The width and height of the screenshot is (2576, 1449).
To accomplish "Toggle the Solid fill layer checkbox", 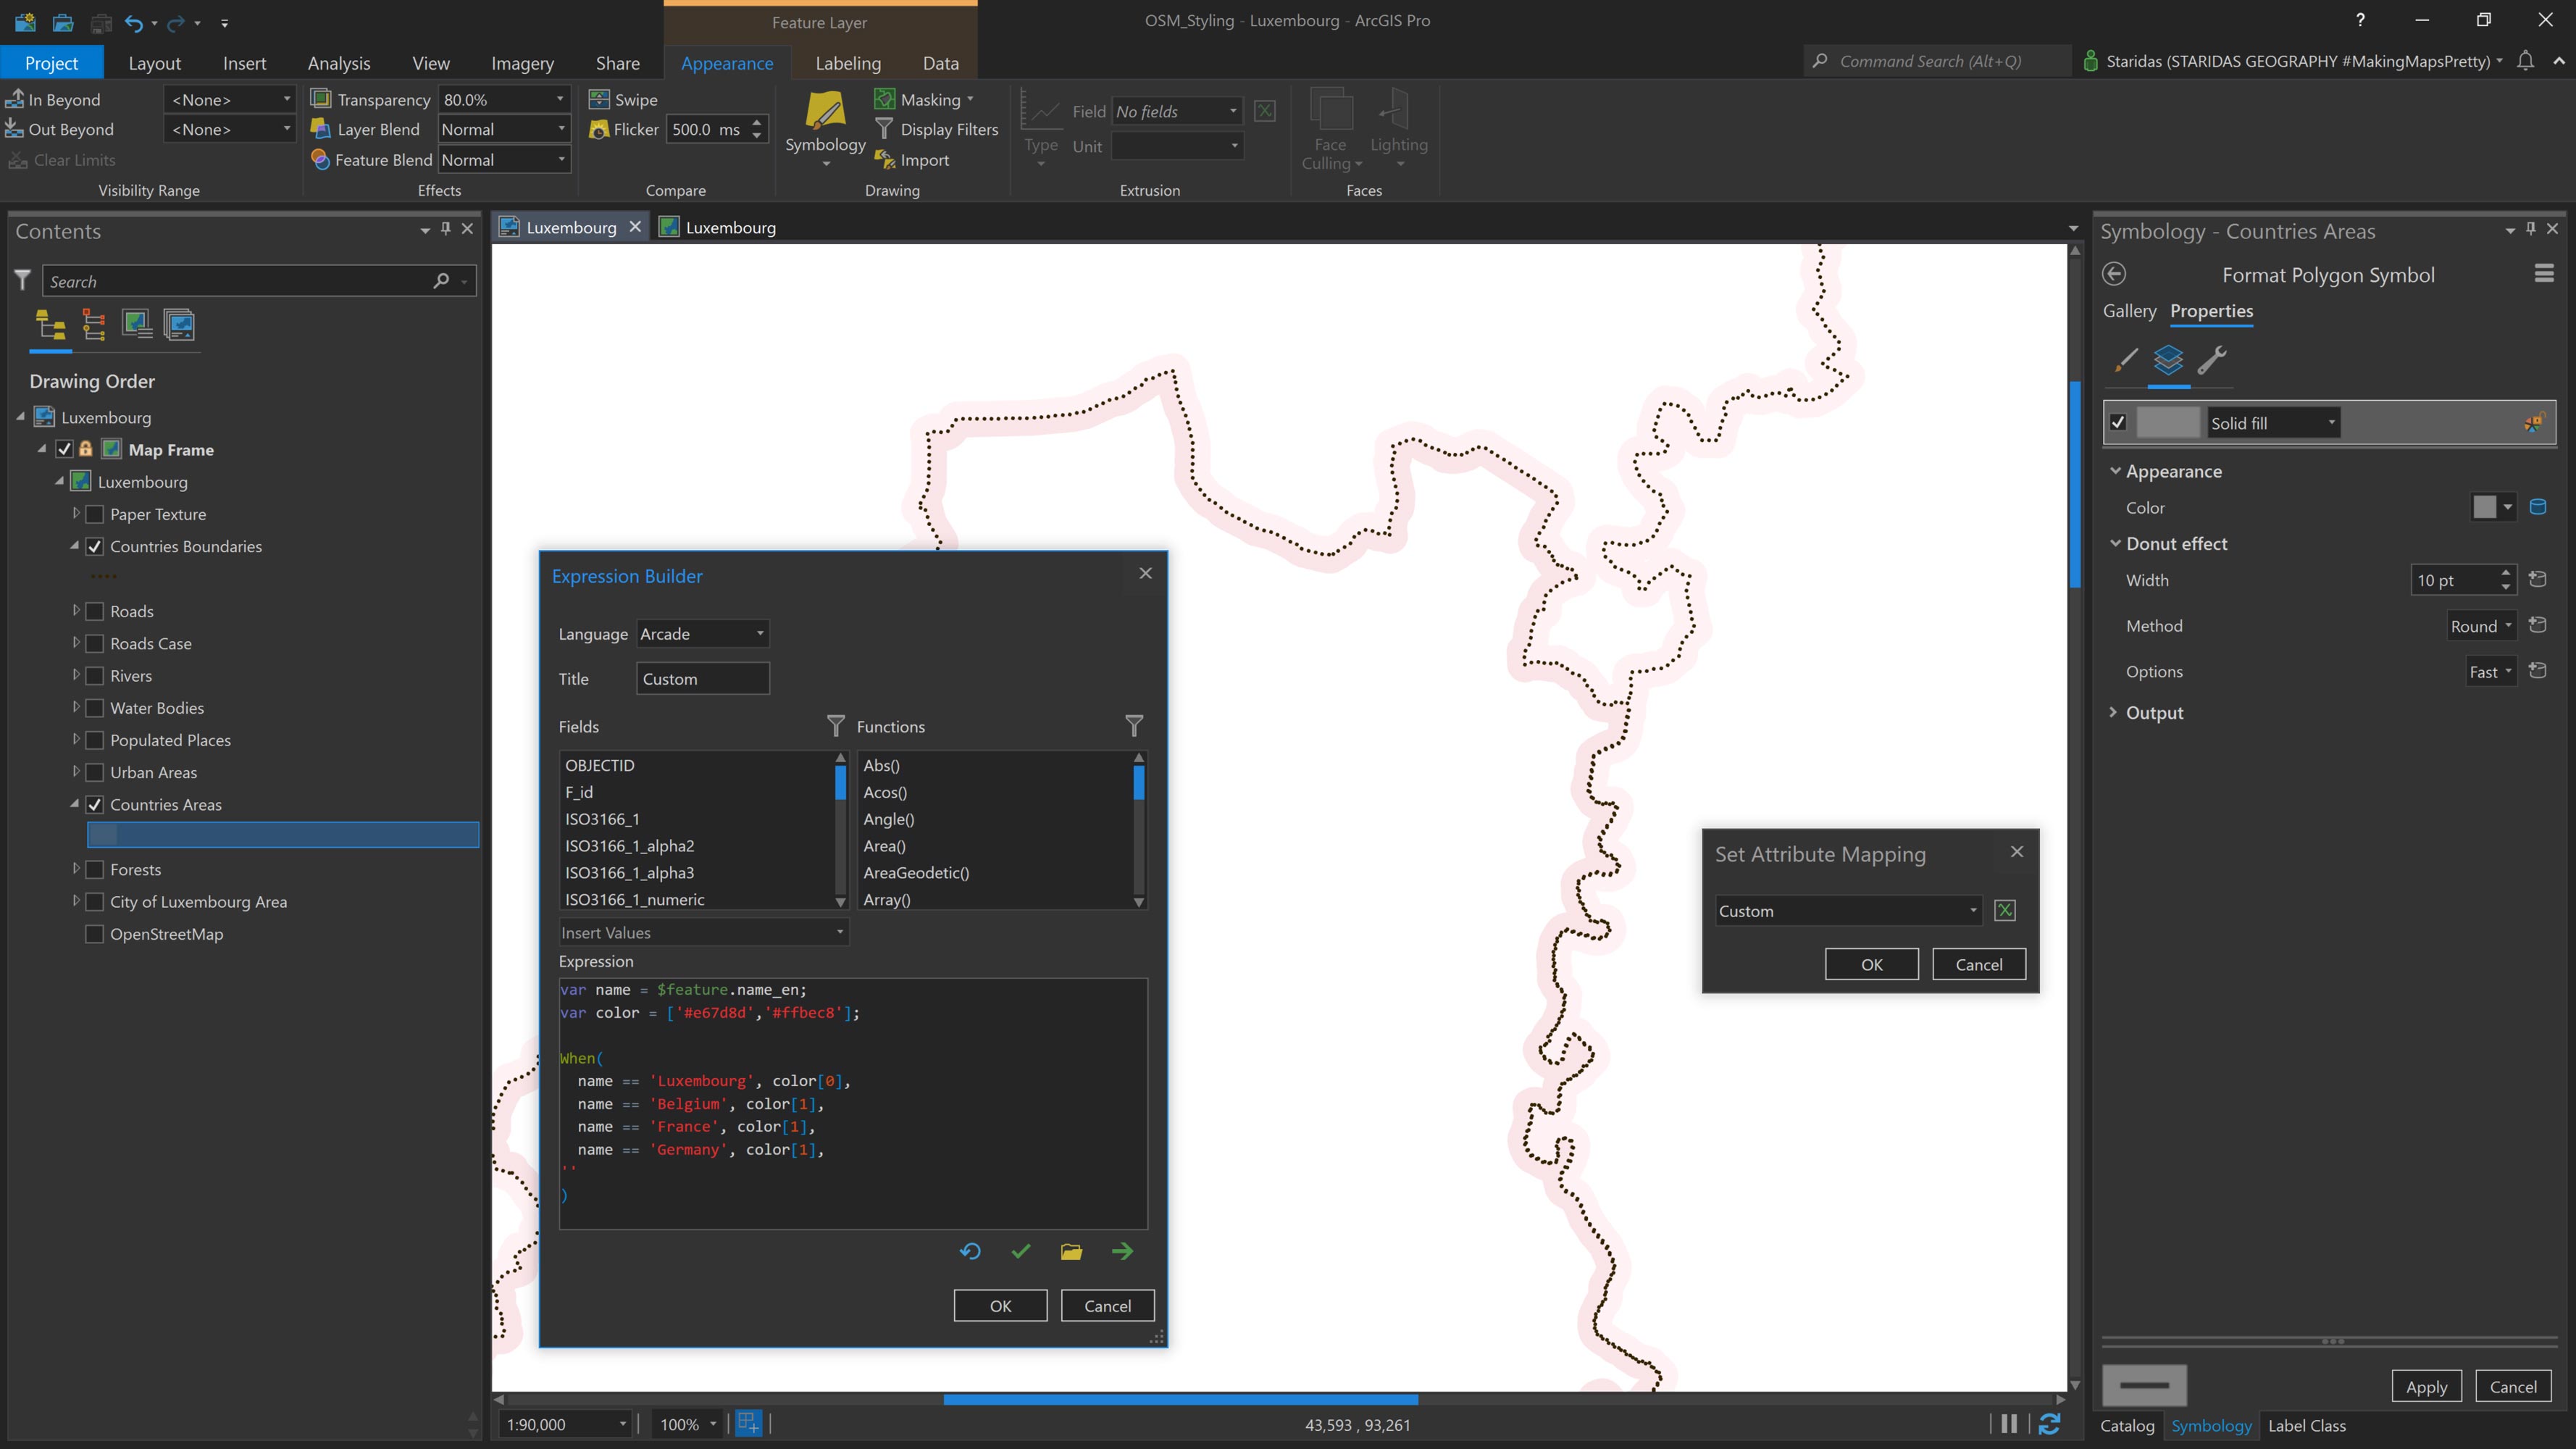I will click(x=2118, y=422).
